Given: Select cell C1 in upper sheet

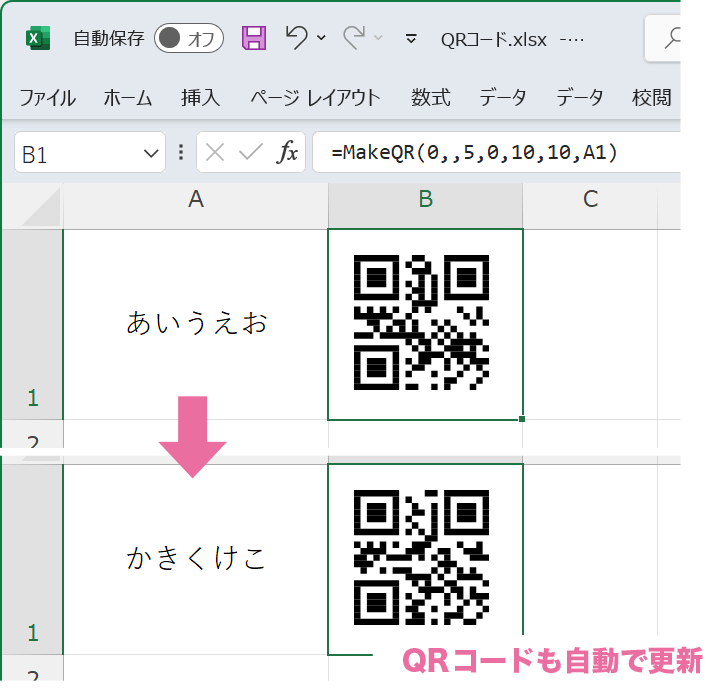Looking at the screenshot, I should coord(590,325).
